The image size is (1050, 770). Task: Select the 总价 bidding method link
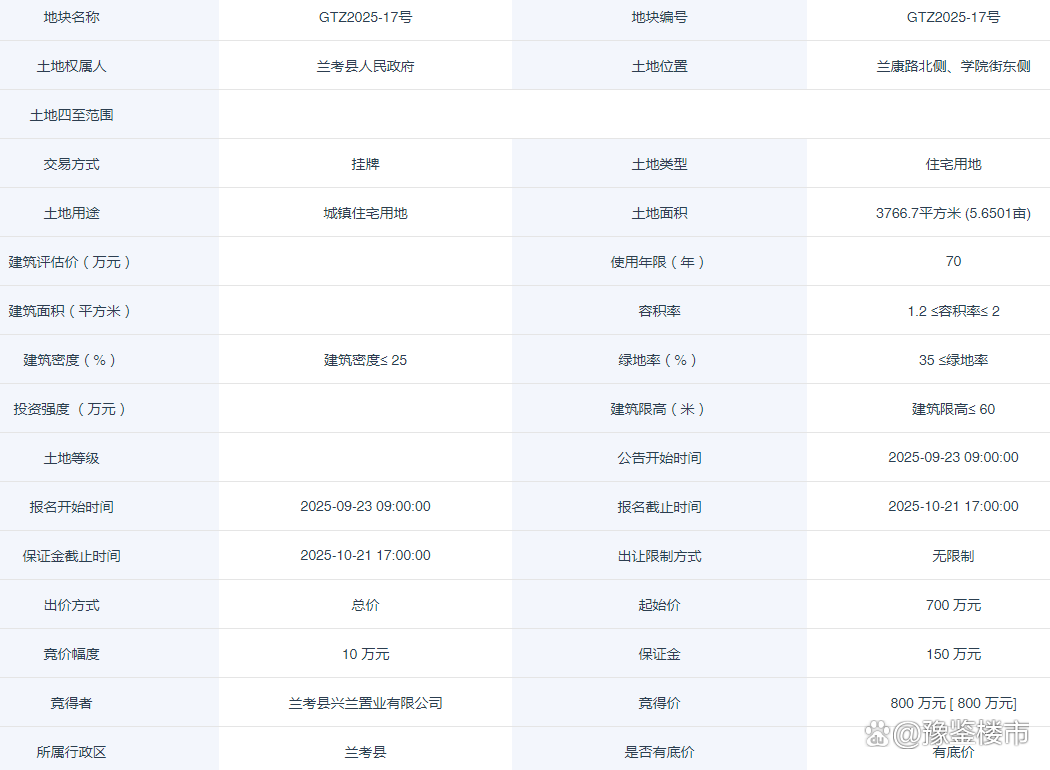coord(365,604)
